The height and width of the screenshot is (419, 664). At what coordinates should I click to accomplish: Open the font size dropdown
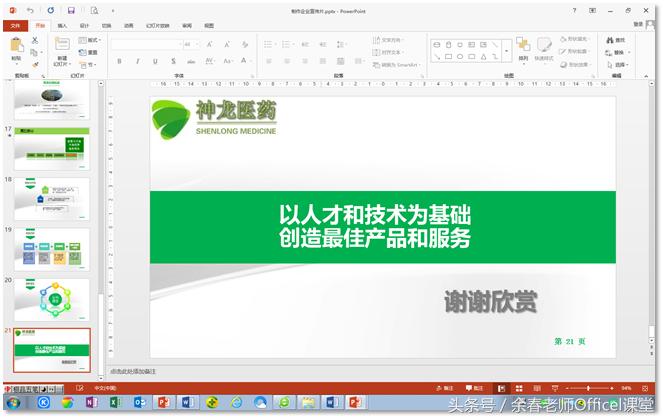coord(197,44)
